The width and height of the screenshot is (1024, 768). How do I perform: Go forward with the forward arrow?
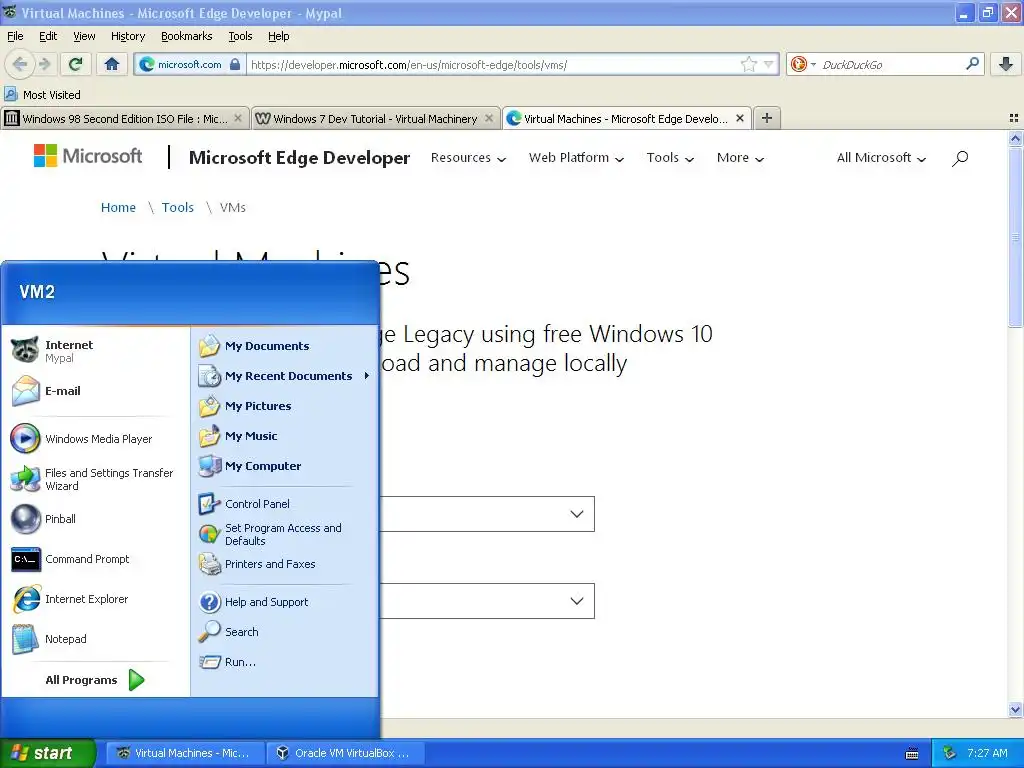click(44, 64)
